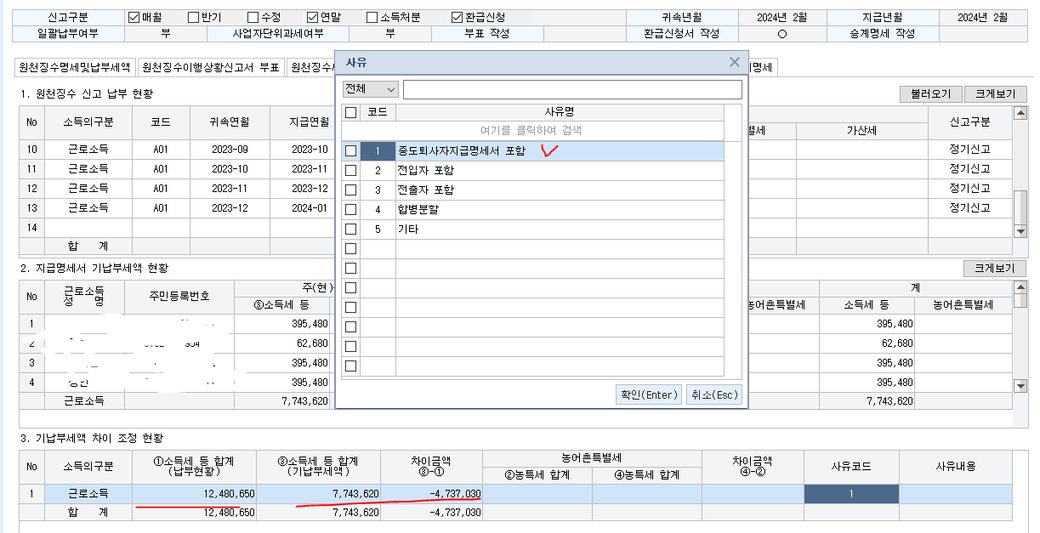Toggle select-all checkbox in 사유 header
The image size is (1040, 533).
pos(350,112)
